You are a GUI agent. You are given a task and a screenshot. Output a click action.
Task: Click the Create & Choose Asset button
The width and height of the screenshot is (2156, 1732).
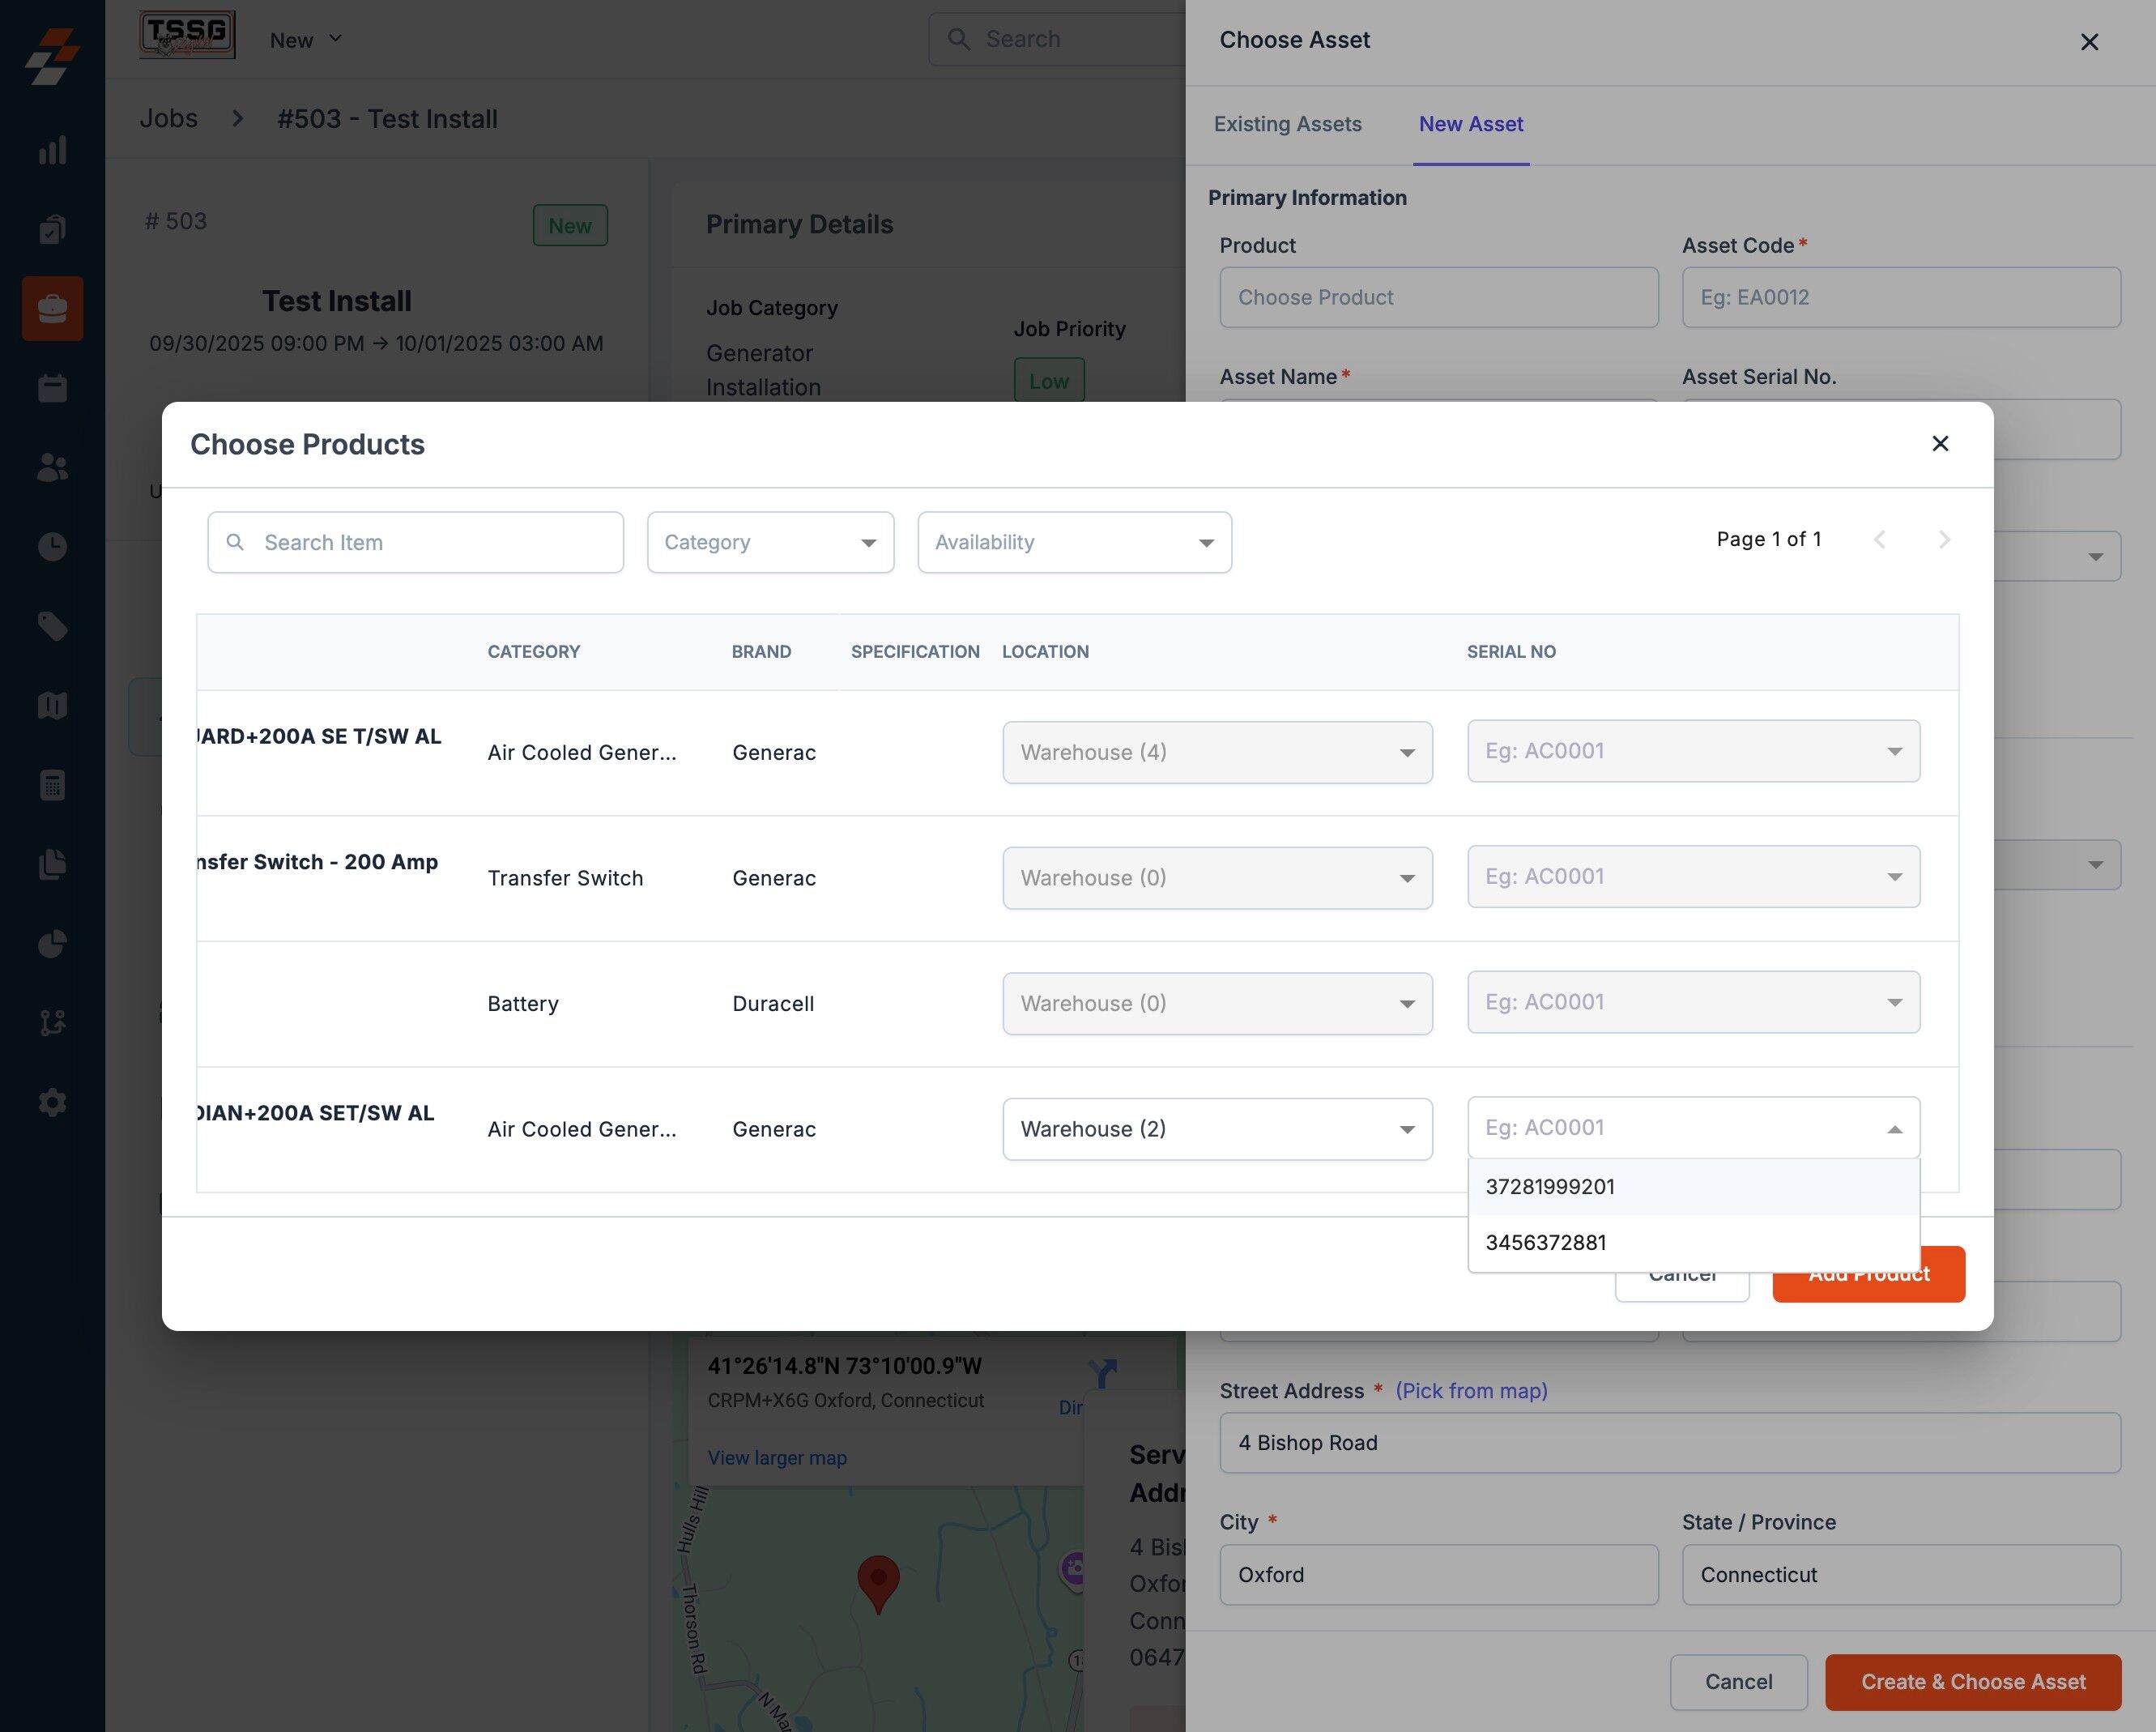click(x=1972, y=1682)
